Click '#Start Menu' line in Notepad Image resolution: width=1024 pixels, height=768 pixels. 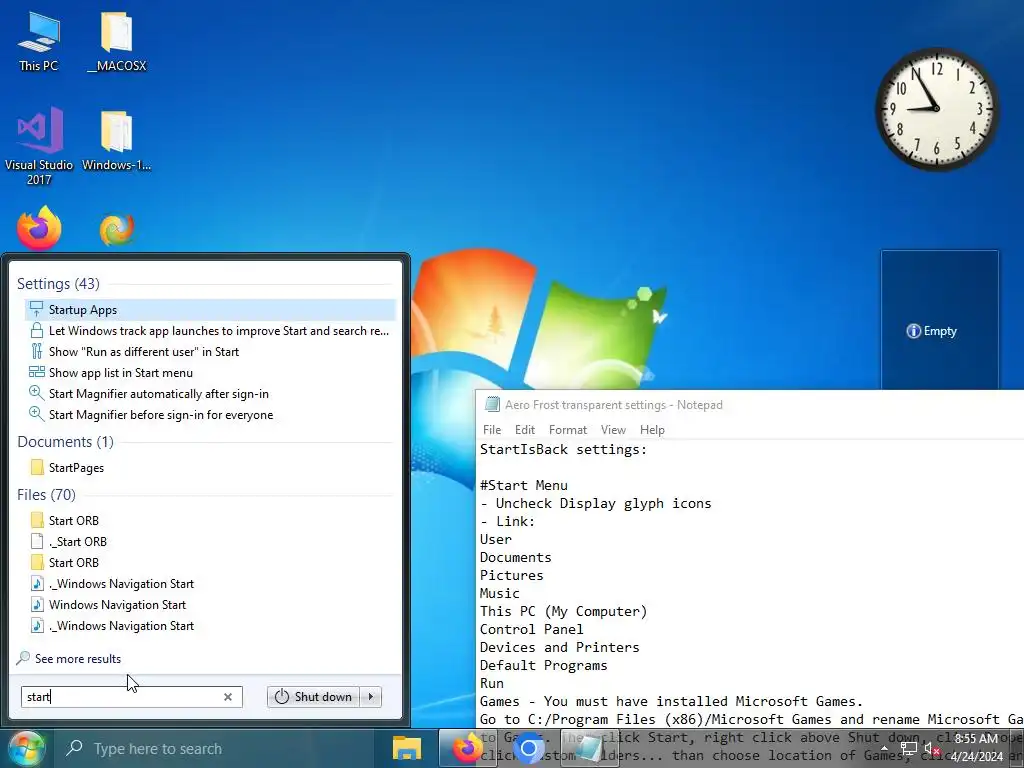pyautogui.click(x=524, y=485)
